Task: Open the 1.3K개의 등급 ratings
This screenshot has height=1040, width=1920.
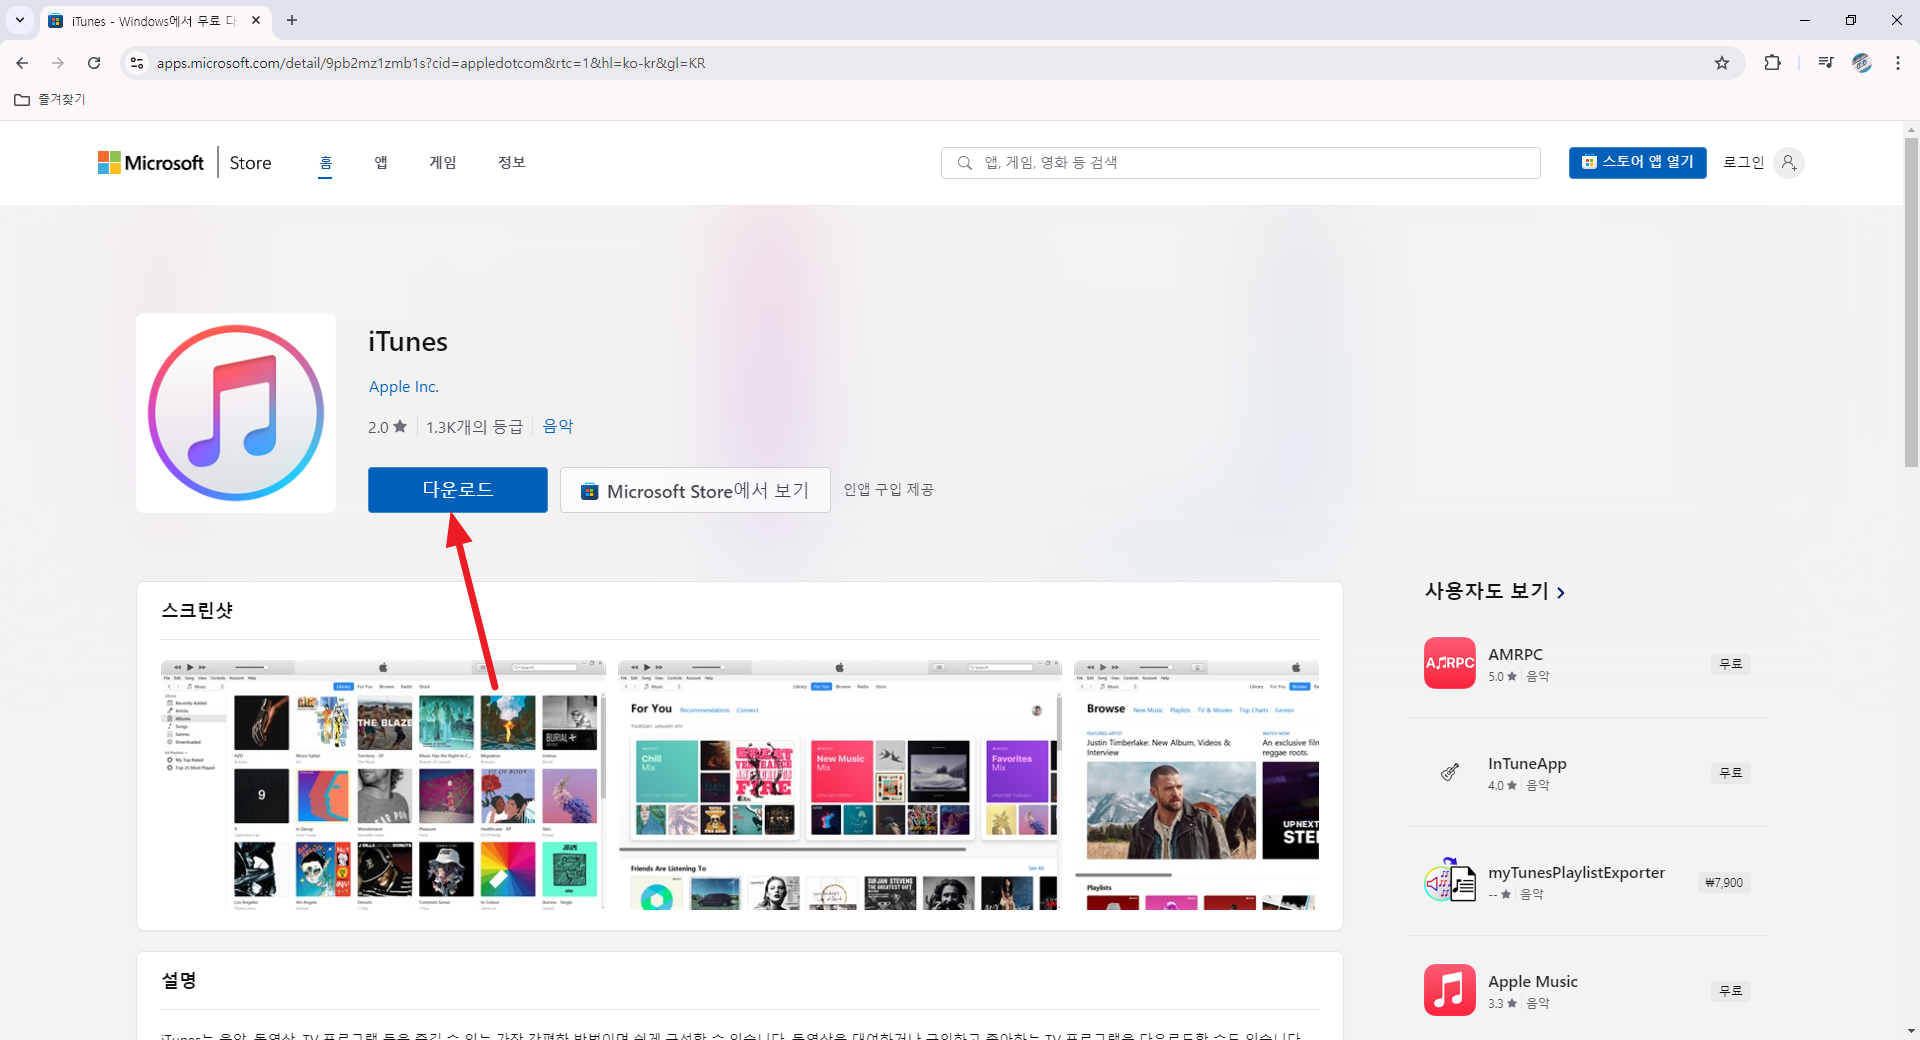Action: click(474, 427)
